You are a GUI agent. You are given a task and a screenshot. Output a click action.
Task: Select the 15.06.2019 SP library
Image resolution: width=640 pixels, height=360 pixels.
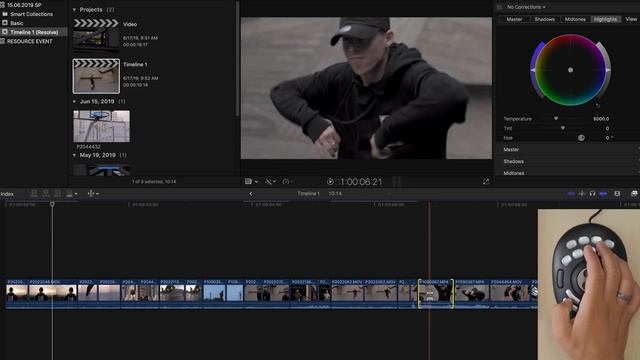[x=24, y=5]
